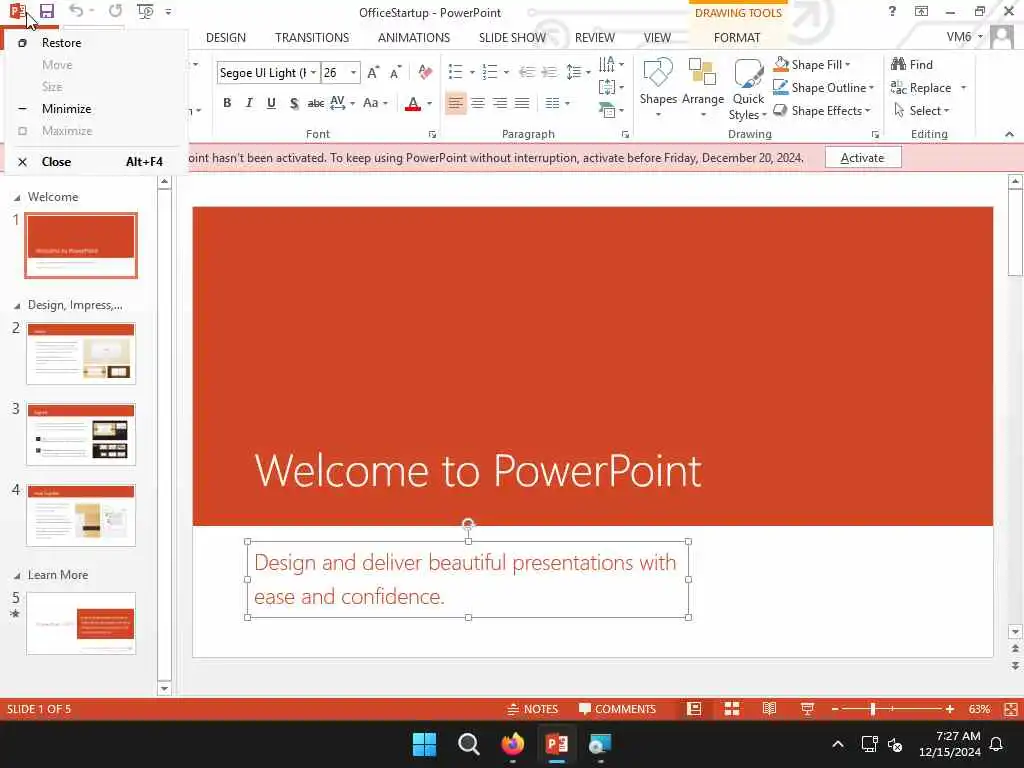
Task: Apply red Font Color swatch
Action: pyautogui.click(x=413, y=103)
